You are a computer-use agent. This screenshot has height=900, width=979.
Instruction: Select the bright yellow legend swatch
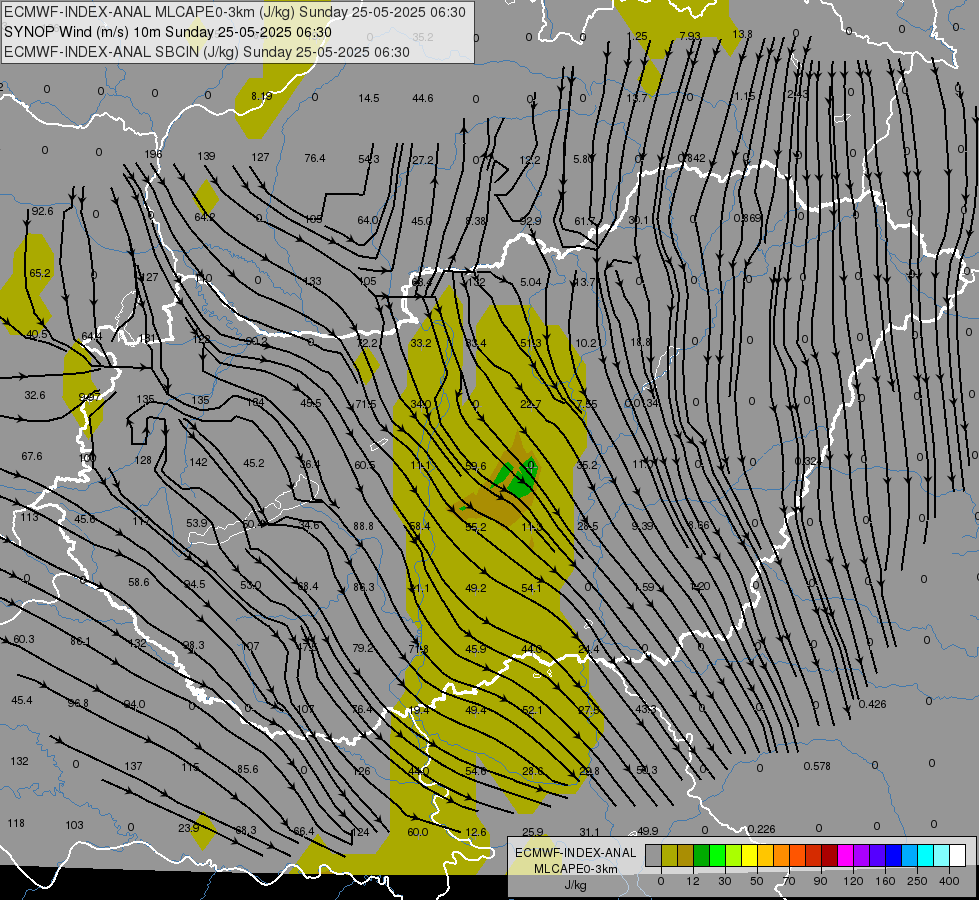tap(749, 855)
